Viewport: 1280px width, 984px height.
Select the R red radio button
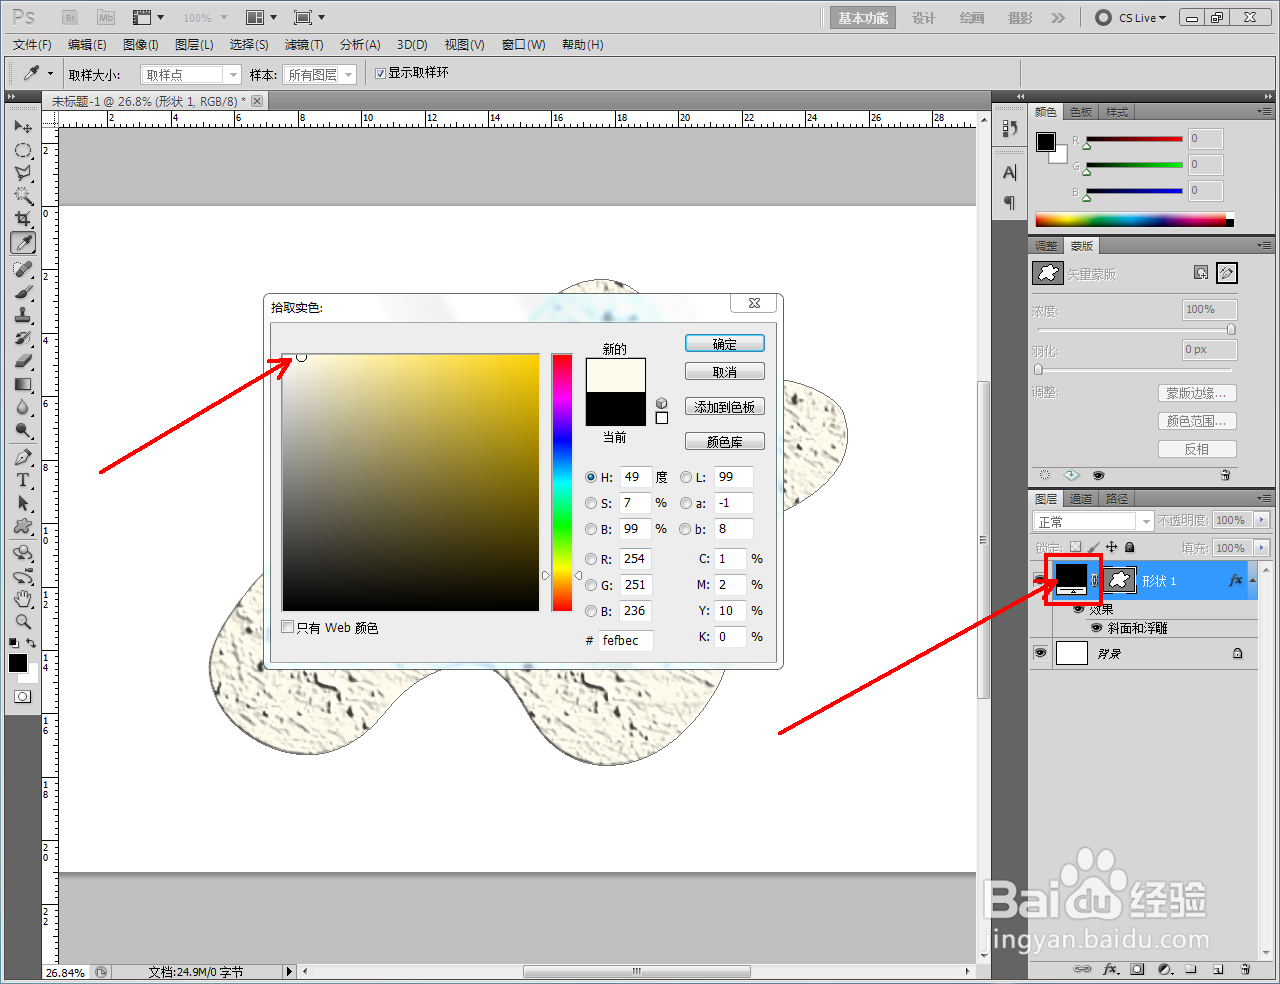(591, 559)
